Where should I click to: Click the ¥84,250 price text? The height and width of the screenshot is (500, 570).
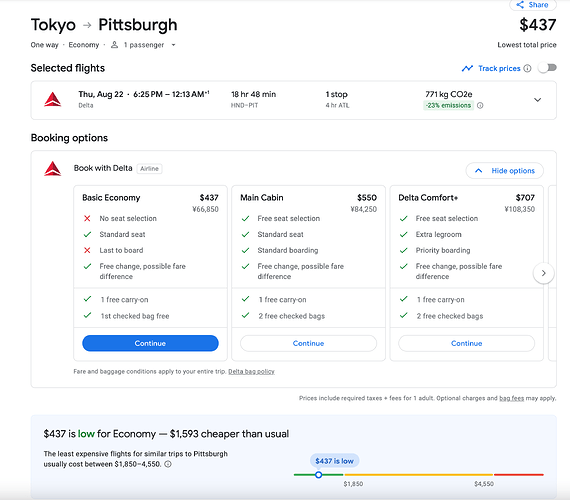(364, 209)
